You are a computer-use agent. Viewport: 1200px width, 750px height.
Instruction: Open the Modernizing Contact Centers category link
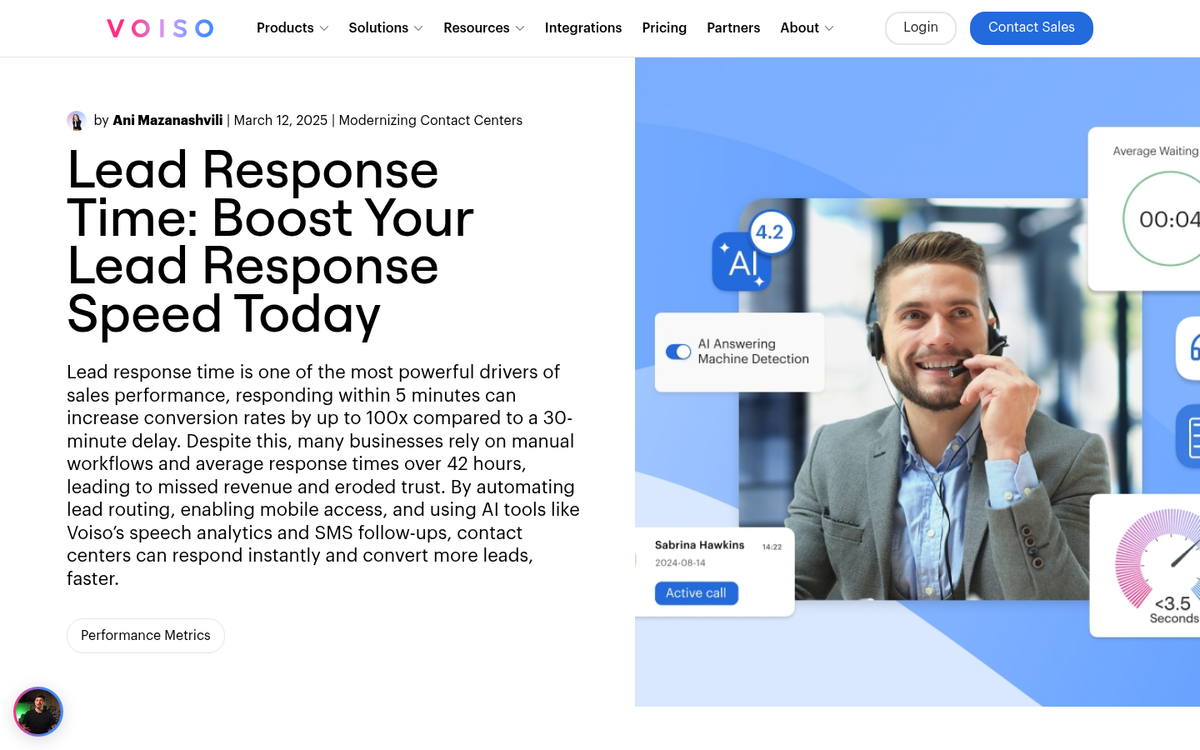pos(430,120)
